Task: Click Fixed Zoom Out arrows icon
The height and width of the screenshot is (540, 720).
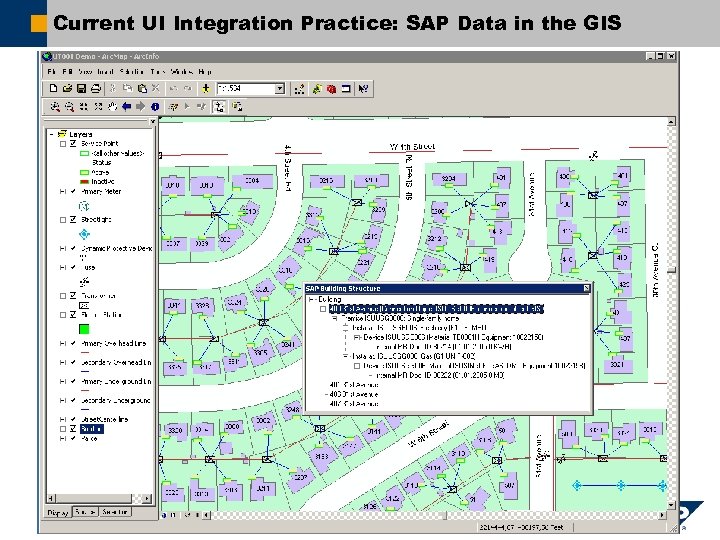Action: [98, 107]
